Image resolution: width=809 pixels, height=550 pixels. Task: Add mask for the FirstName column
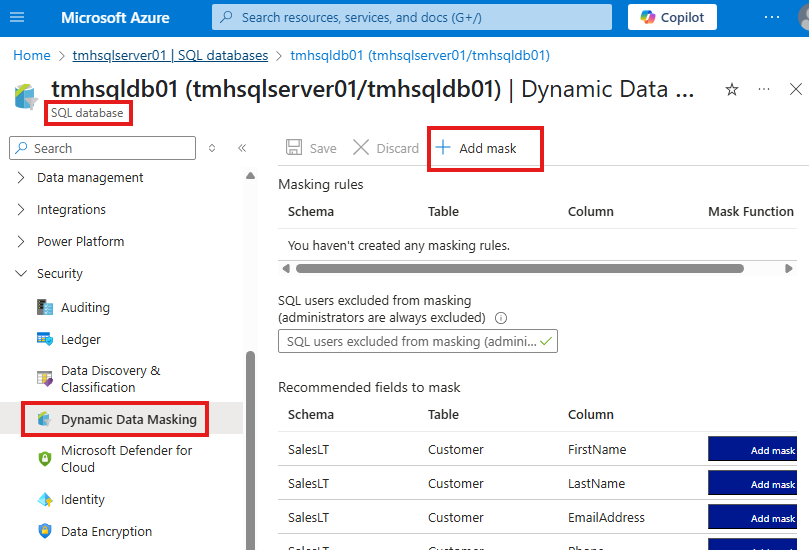pyautogui.click(x=752, y=450)
